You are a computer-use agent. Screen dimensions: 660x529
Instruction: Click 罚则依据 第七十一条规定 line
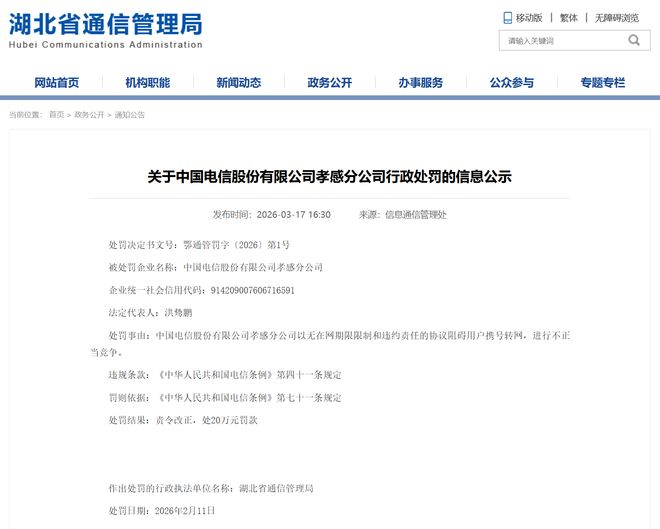coord(225,397)
